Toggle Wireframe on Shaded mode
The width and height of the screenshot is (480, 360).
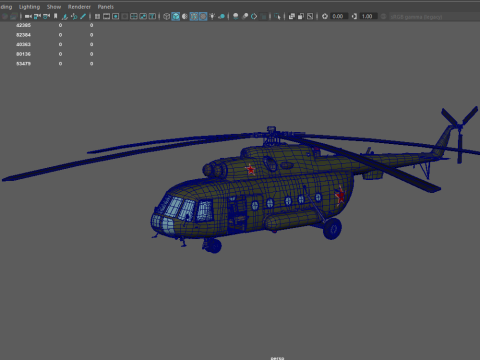(x=194, y=16)
